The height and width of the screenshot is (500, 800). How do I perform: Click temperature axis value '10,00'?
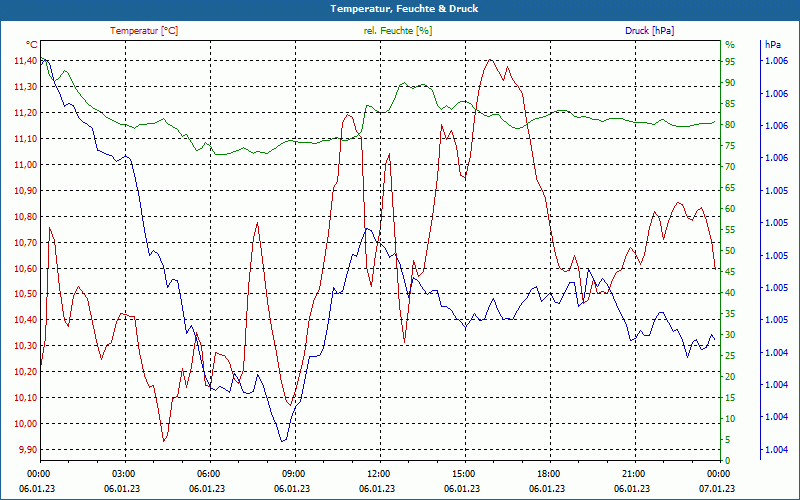[x=25, y=423]
